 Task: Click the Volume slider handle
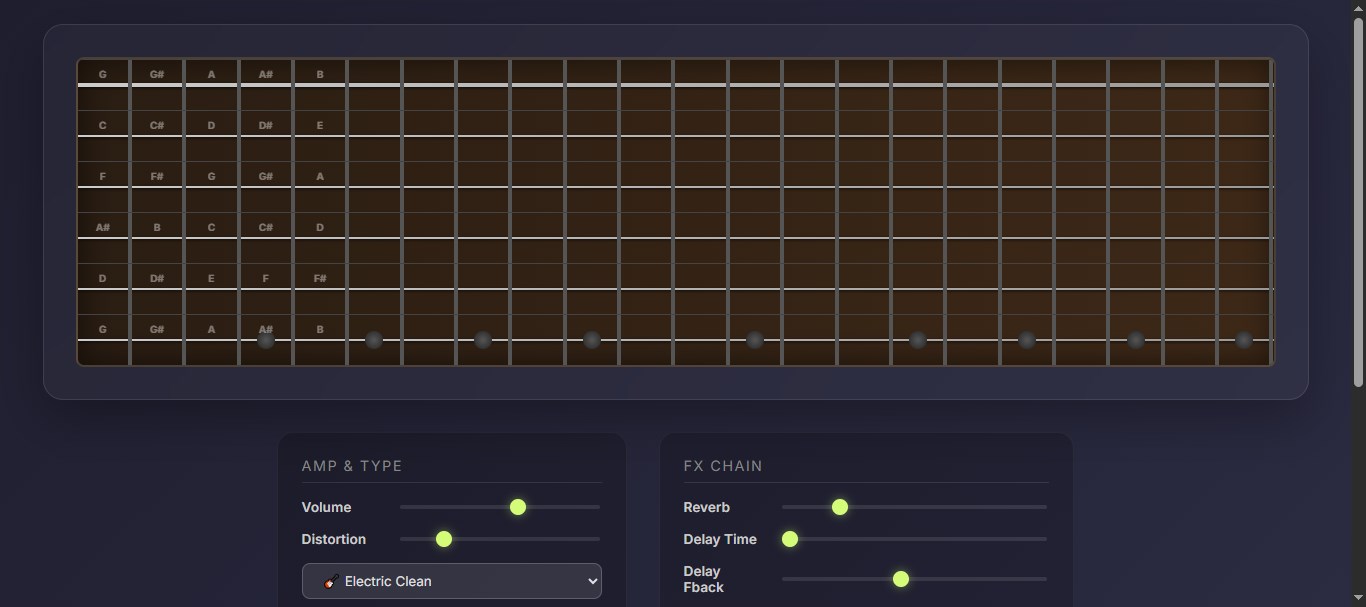tap(518, 507)
